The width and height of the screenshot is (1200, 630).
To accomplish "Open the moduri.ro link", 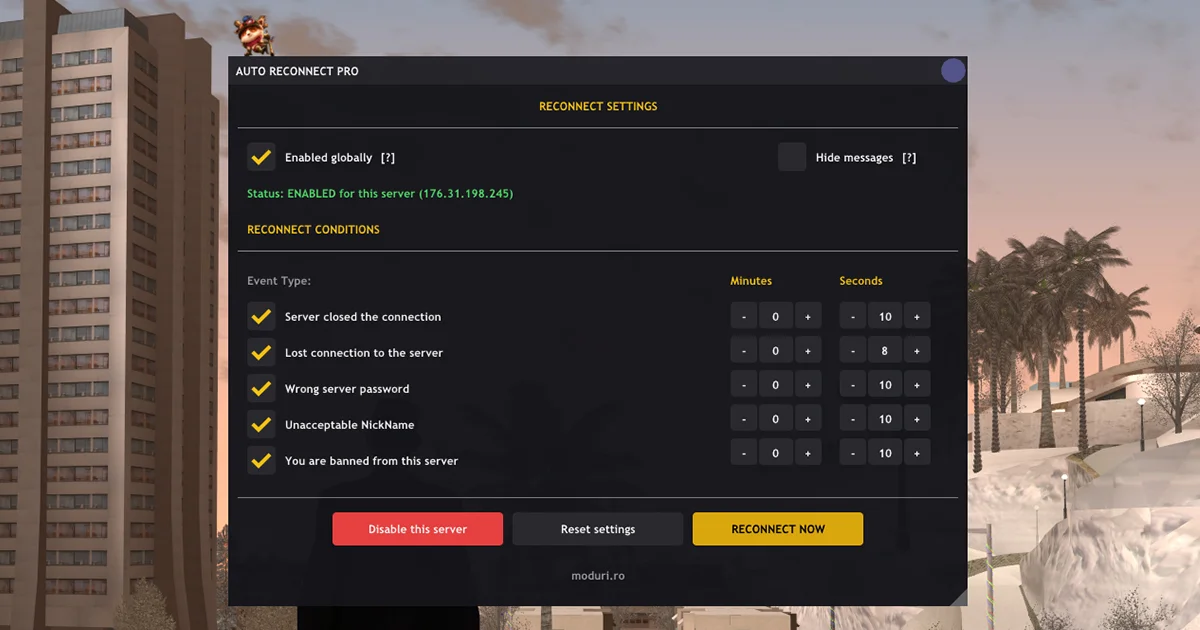I will point(598,576).
